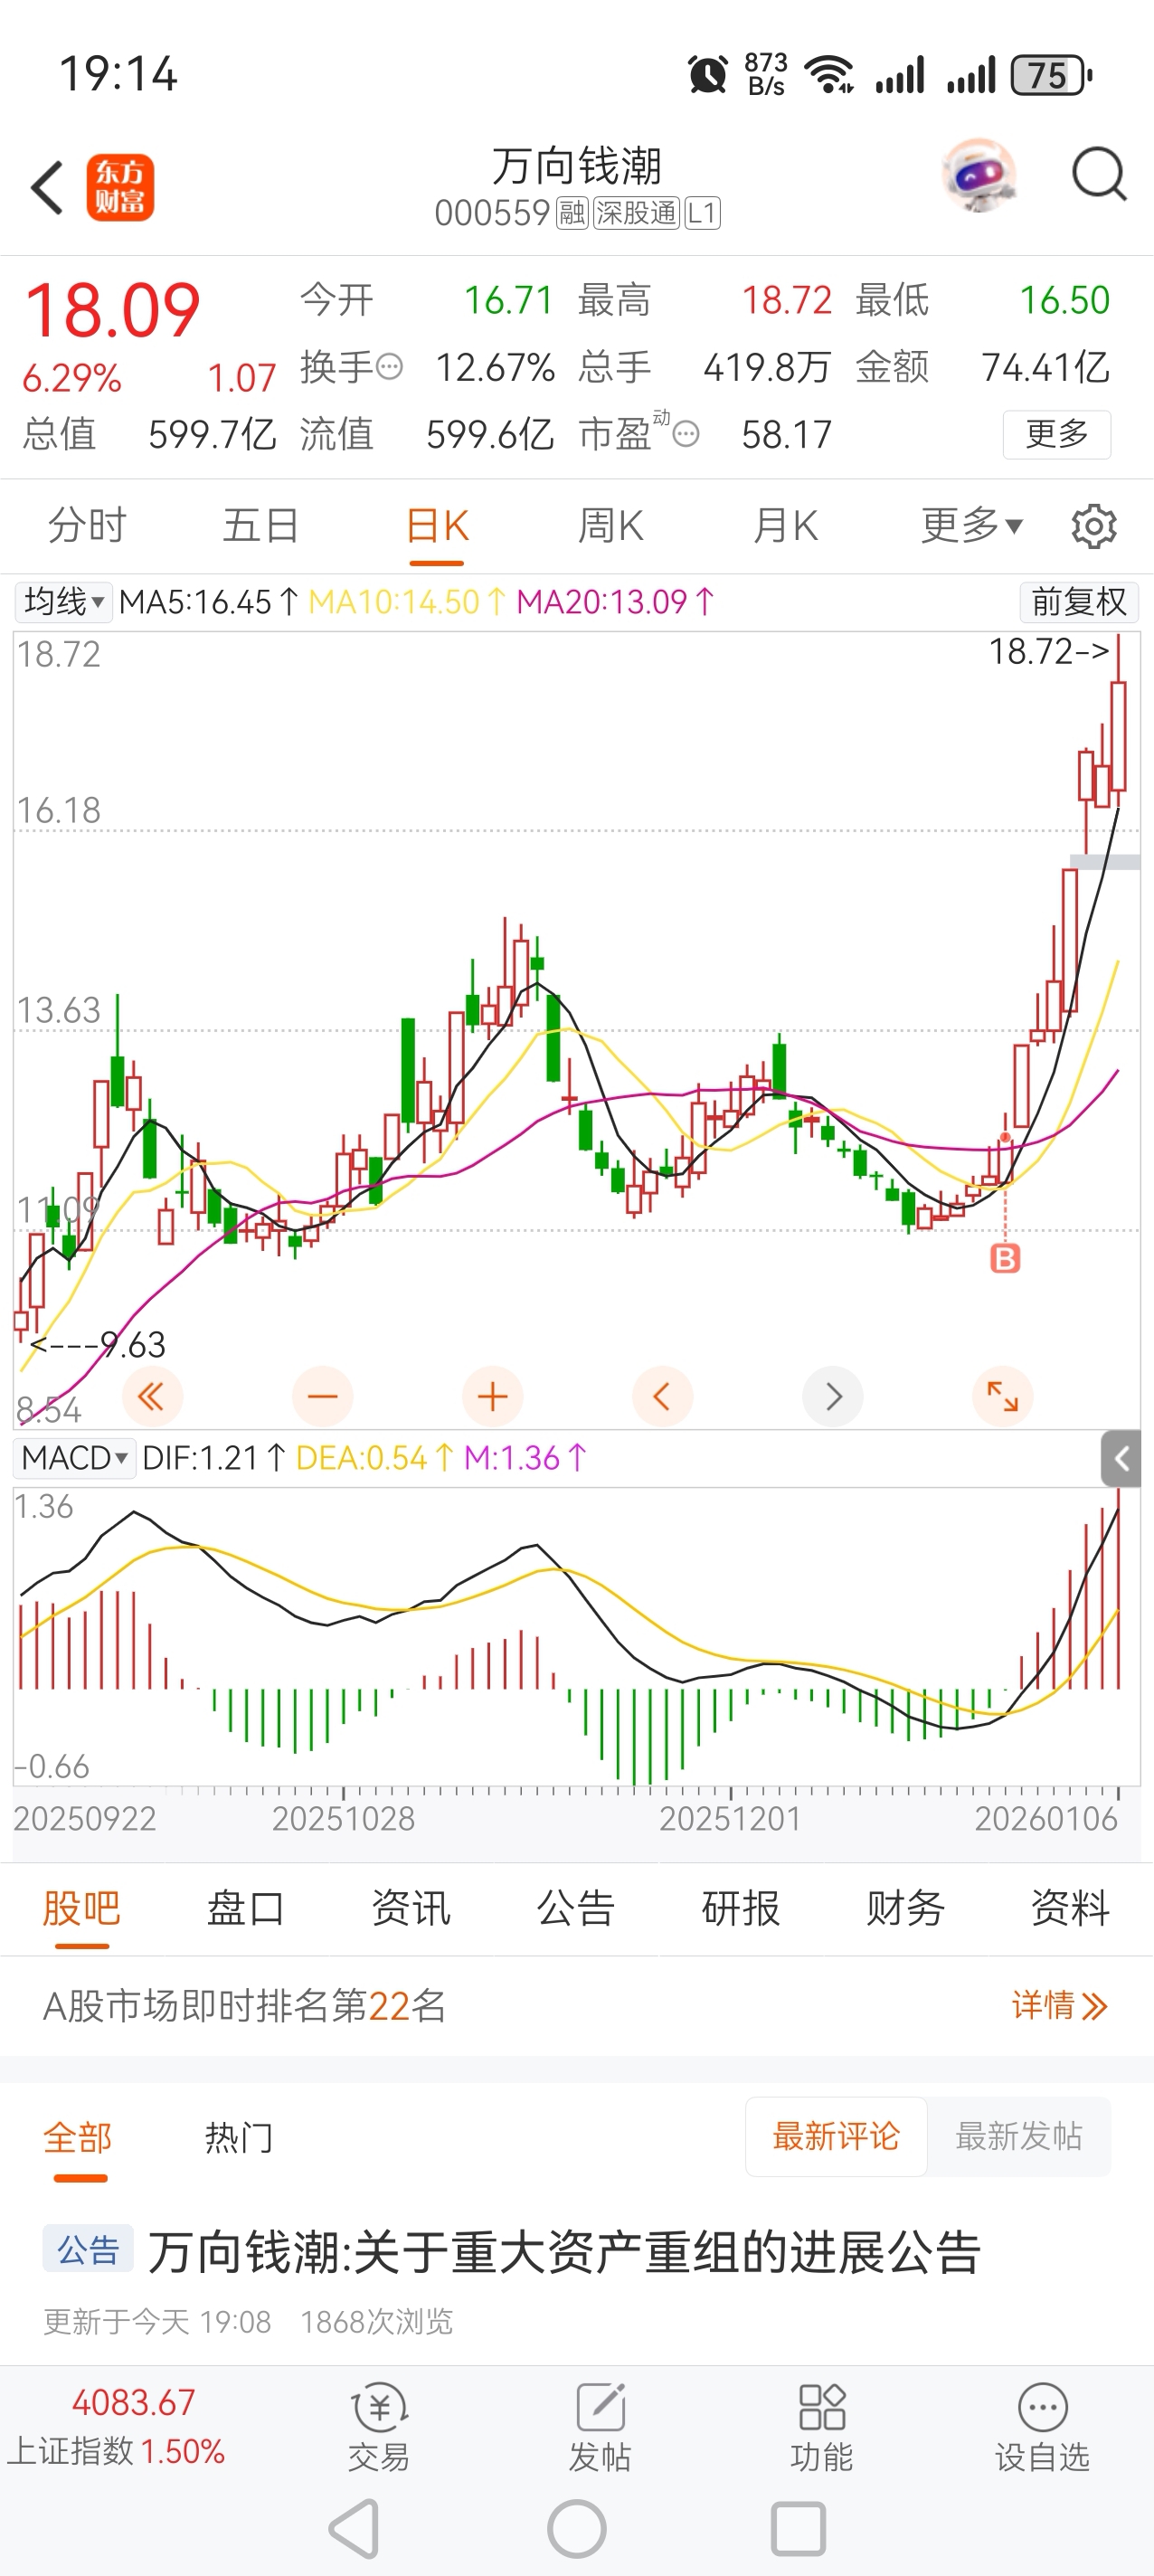Image resolution: width=1154 pixels, height=2576 pixels.
Task: Expand the 更多 period dropdown
Action: [x=971, y=525]
